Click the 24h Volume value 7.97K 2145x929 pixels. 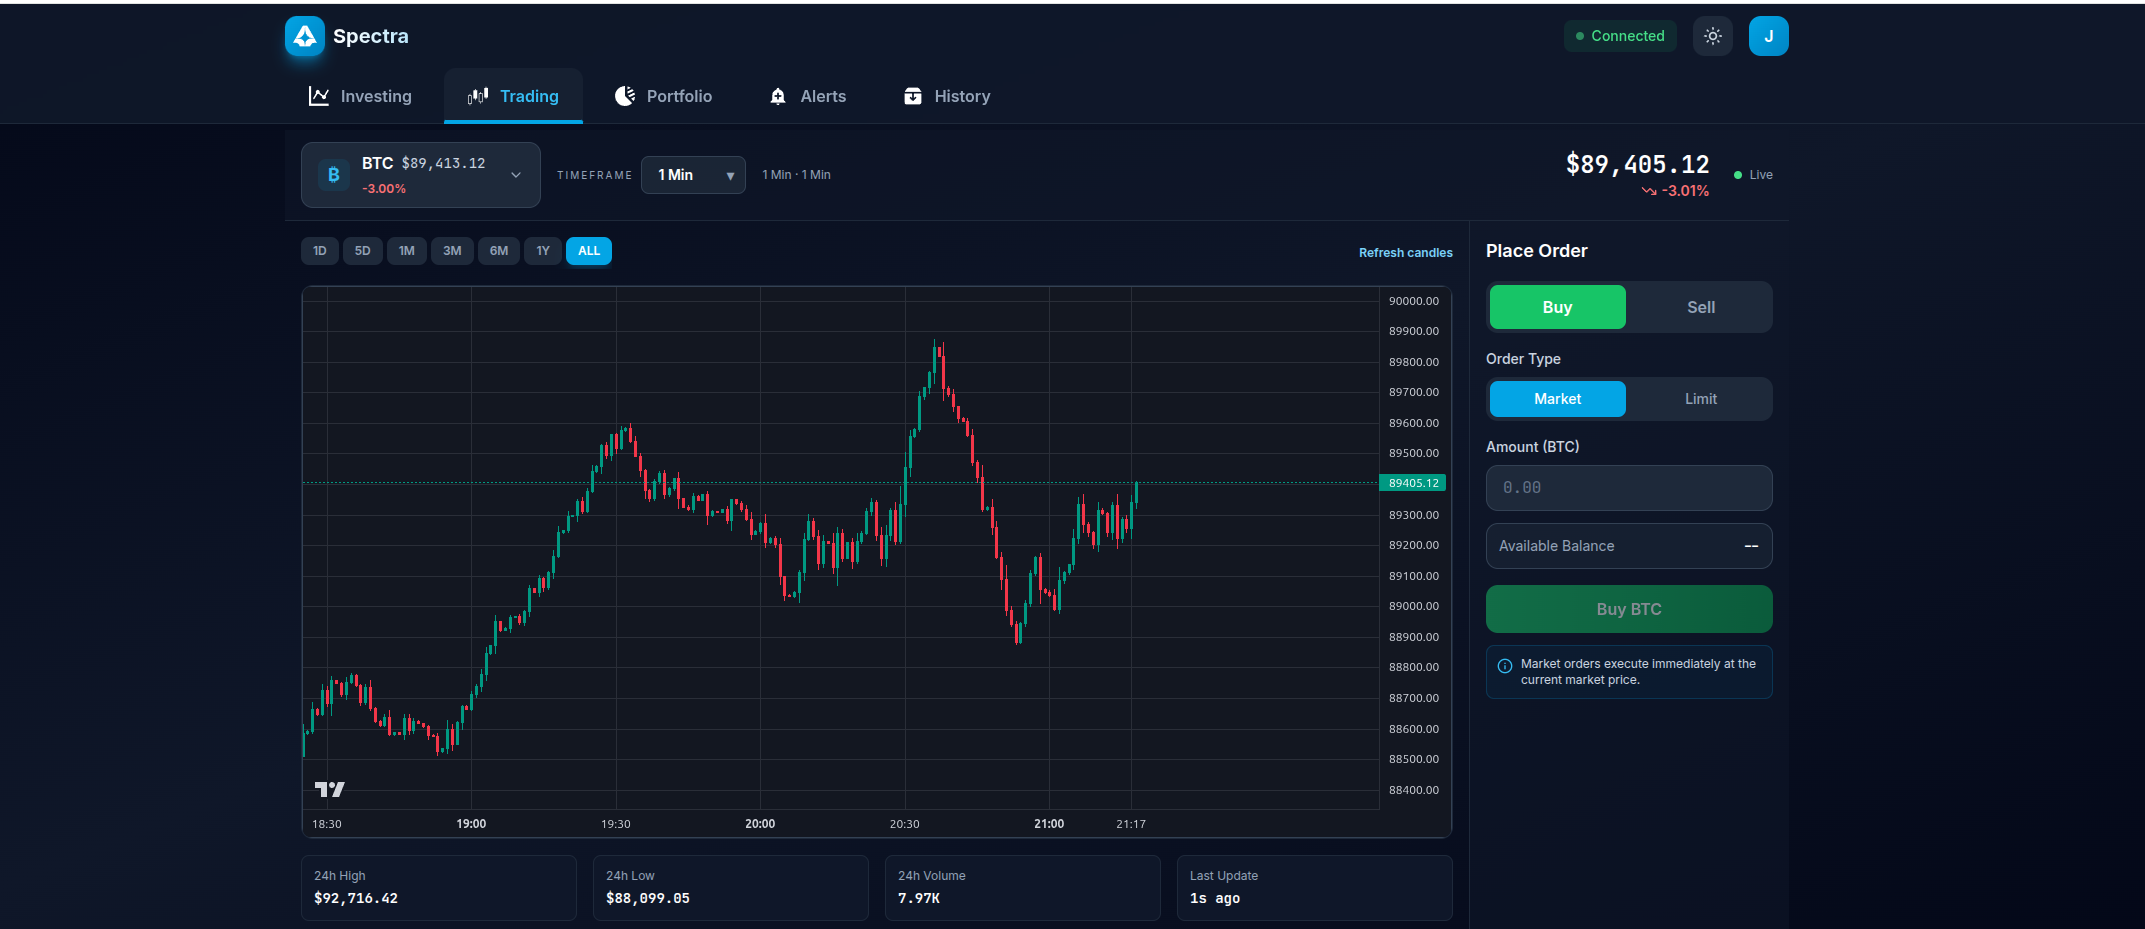[919, 898]
